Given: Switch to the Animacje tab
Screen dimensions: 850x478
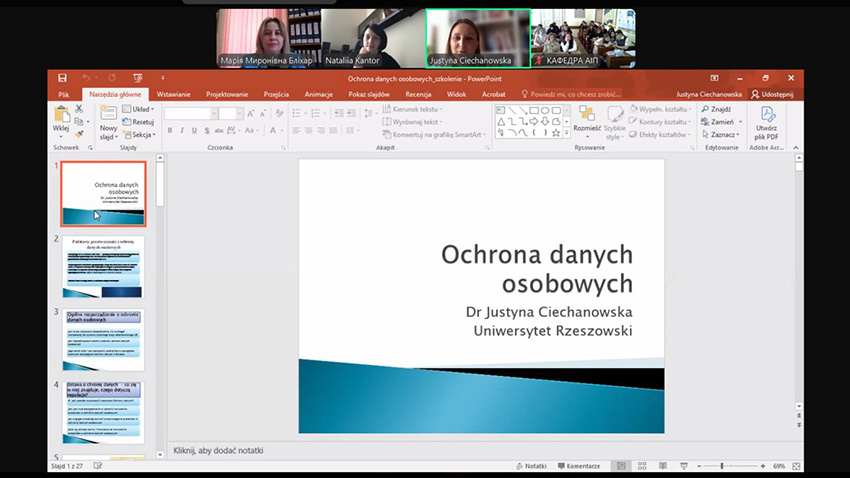Looking at the screenshot, I should click(x=318, y=94).
